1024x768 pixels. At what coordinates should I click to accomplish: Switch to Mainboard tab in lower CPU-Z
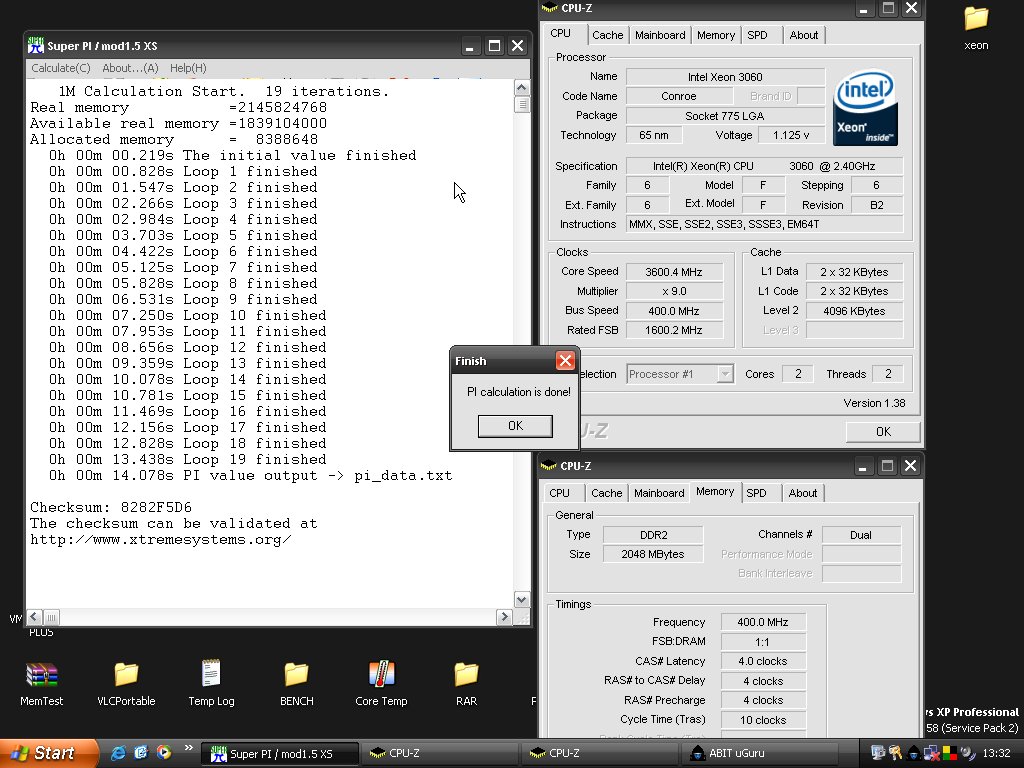click(x=659, y=493)
